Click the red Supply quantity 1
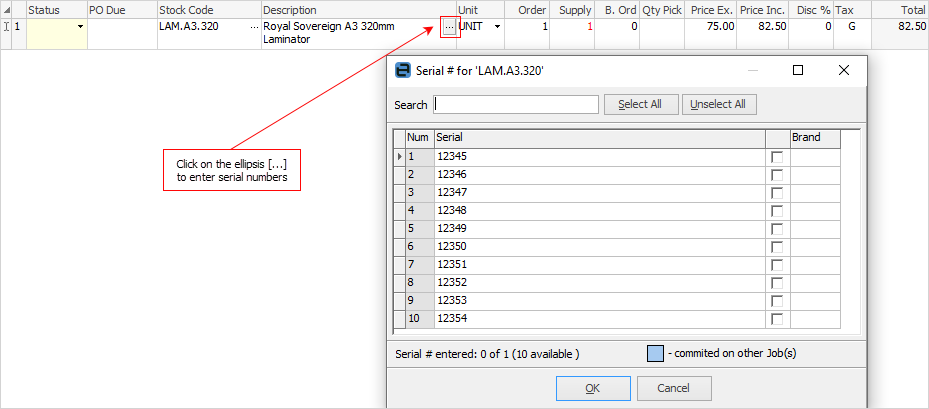This screenshot has width=929, height=409. (x=590, y=27)
